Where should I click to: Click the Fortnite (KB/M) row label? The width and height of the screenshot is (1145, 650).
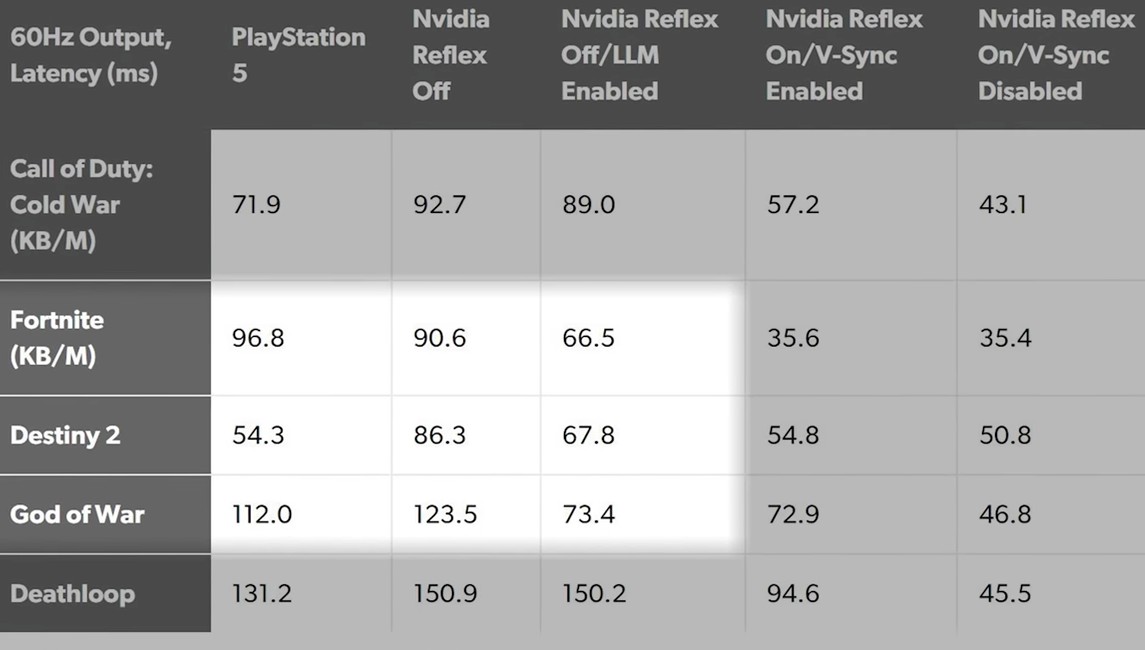click(58, 338)
